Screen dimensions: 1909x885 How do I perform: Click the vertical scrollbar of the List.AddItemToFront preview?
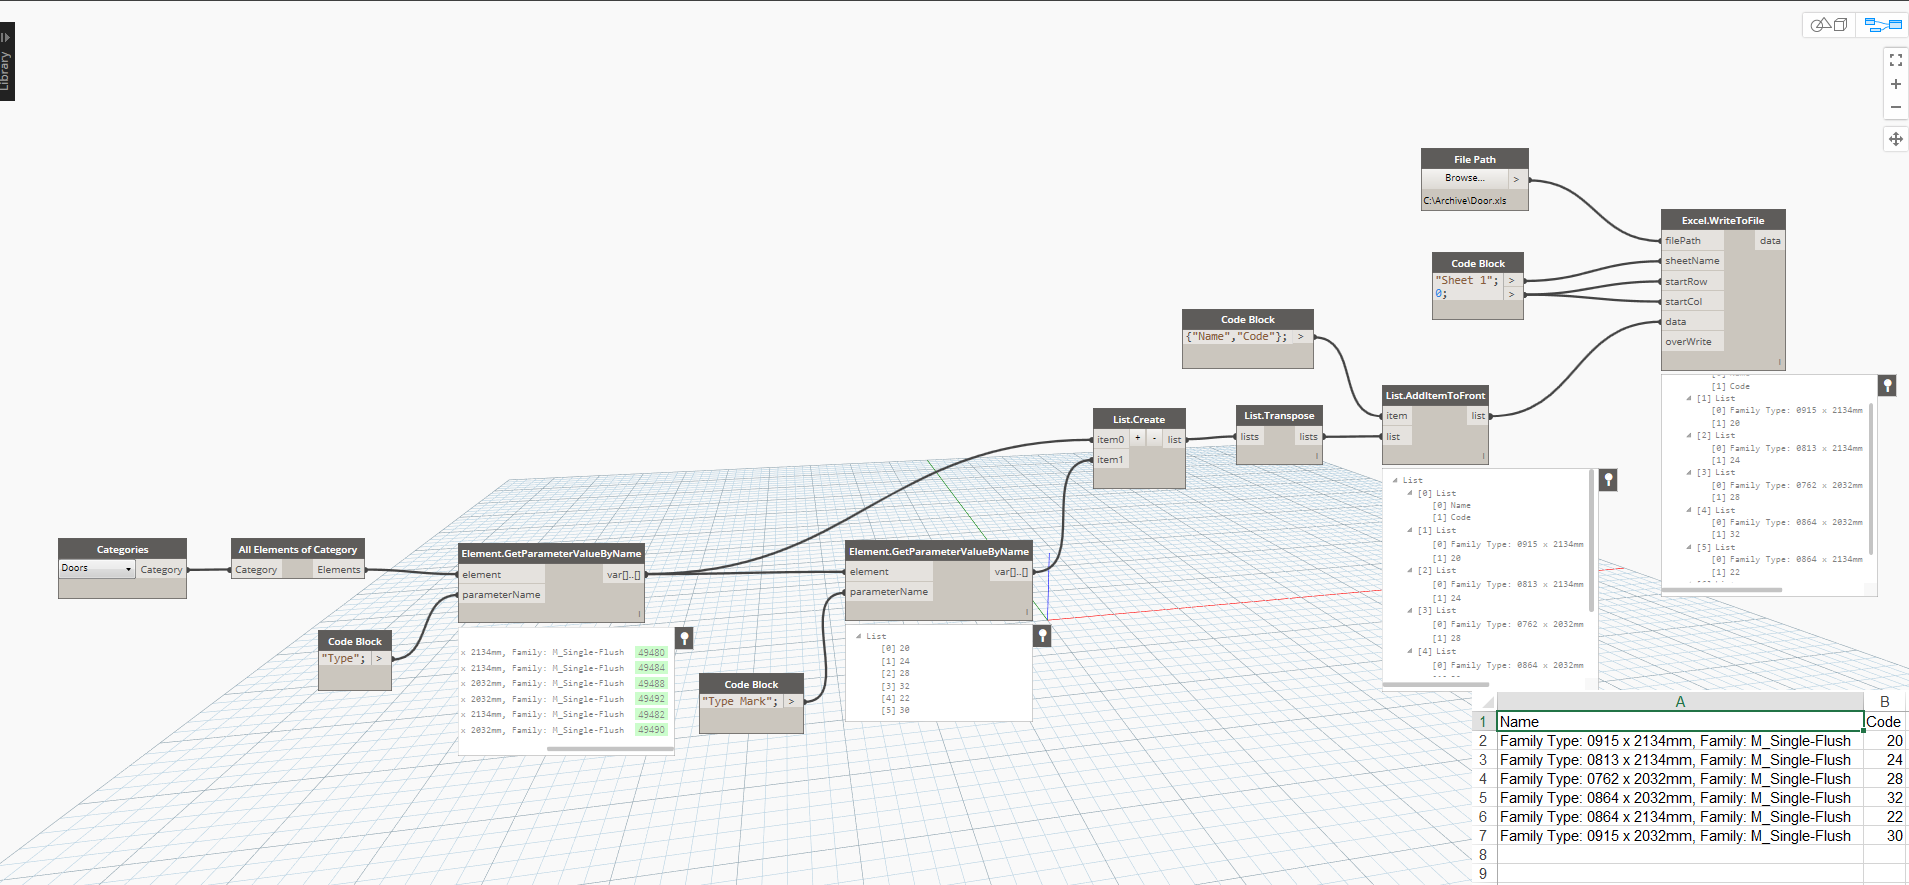1590,540
